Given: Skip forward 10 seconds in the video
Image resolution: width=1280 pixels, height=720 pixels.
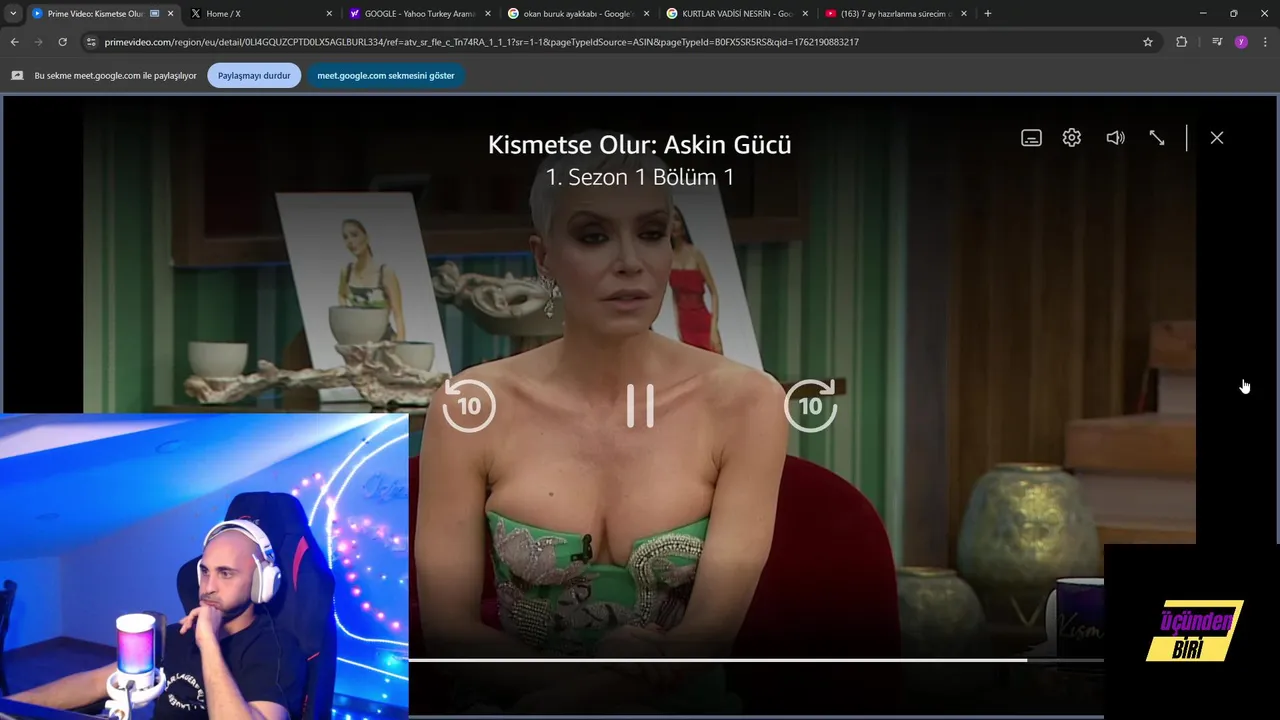Looking at the screenshot, I should coord(810,405).
